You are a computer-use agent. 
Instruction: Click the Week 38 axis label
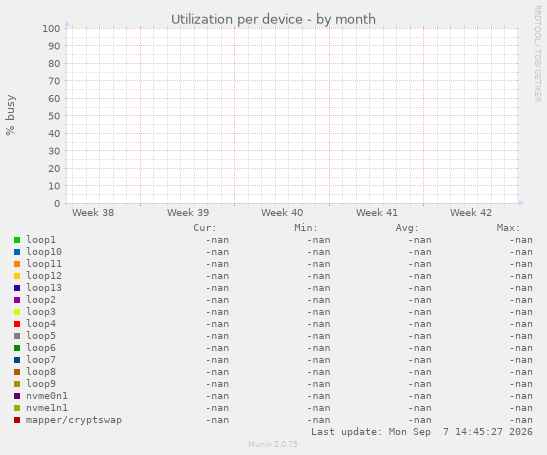[93, 213]
